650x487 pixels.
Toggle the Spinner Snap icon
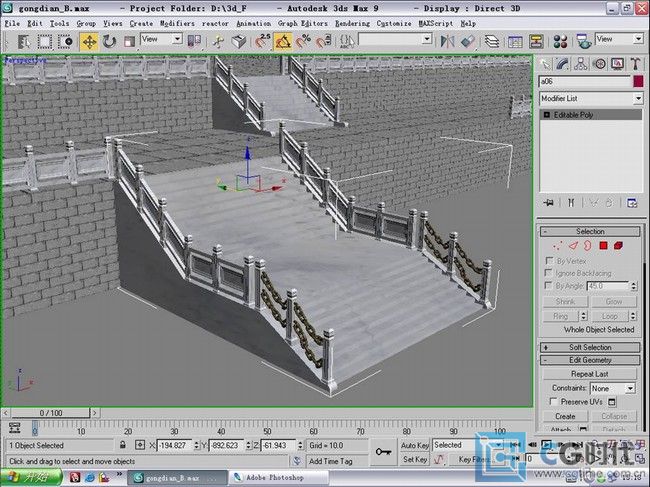(324, 41)
